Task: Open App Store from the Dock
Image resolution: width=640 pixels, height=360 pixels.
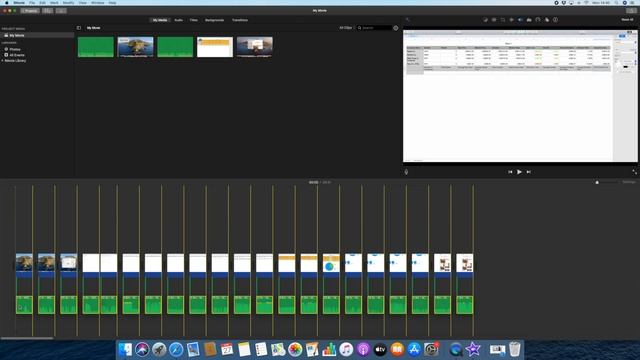Action: click(x=414, y=349)
